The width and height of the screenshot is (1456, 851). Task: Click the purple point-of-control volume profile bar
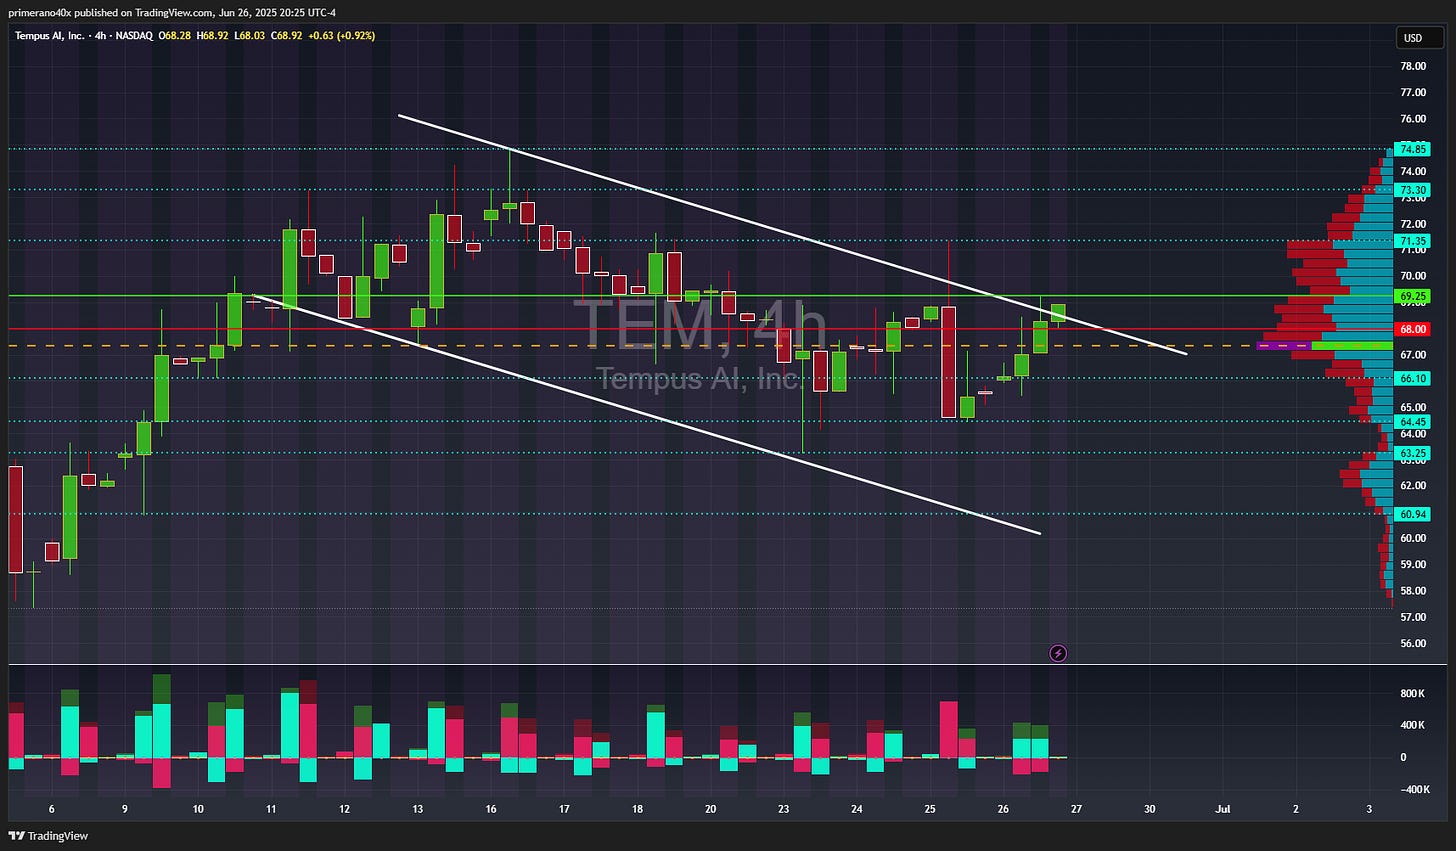(1283, 345)
